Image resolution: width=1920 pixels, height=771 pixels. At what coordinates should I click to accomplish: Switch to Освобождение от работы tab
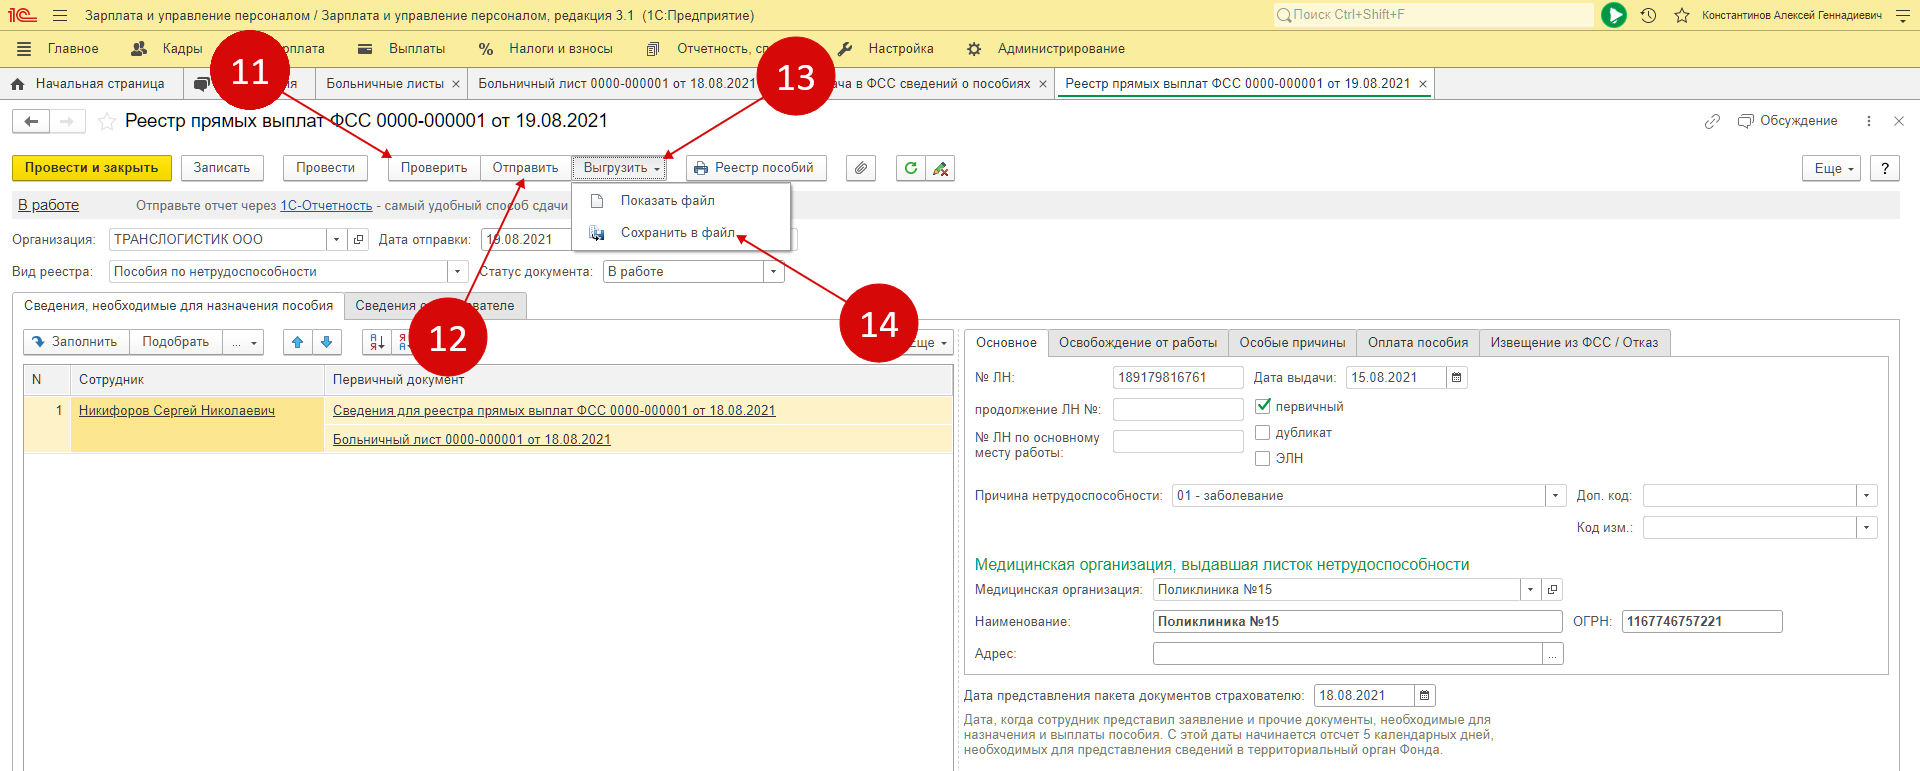[1137, 343]
